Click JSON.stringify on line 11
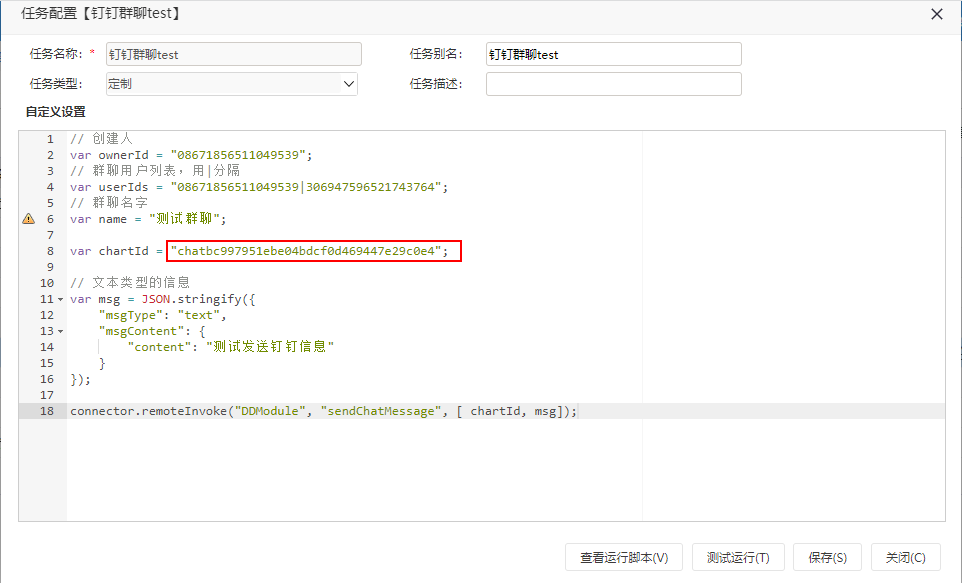This screenshot has width=962, height=583. tap(191, 299)
